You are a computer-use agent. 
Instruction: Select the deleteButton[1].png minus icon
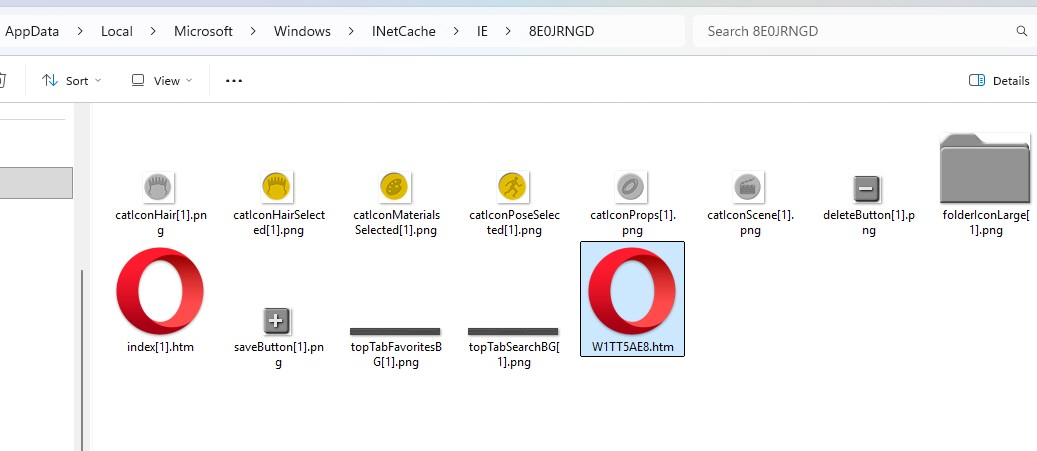coord(867,189)
